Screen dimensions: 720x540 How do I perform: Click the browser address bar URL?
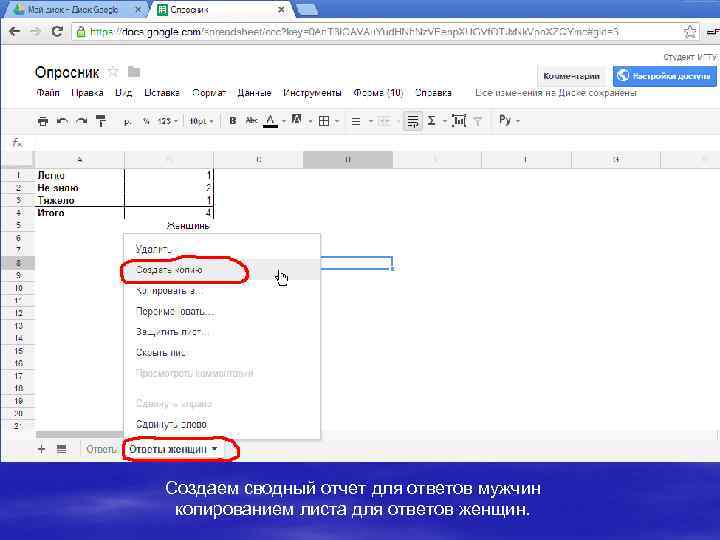coord(354,32)
